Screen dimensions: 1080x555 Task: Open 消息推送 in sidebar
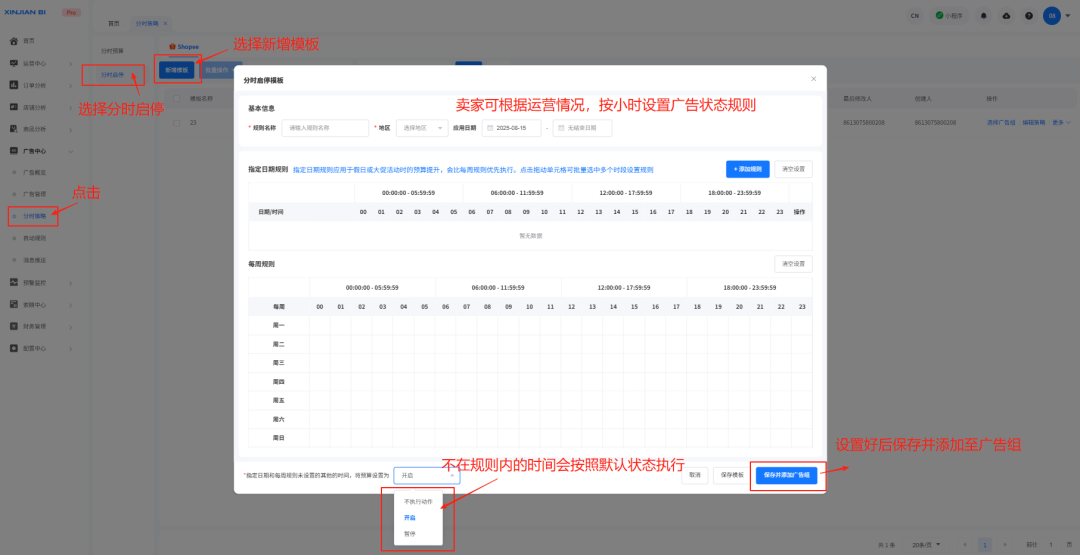34,260
